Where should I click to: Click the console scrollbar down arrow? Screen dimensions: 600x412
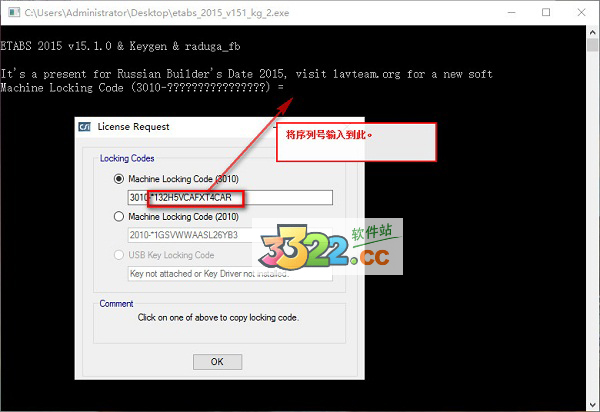592,404
